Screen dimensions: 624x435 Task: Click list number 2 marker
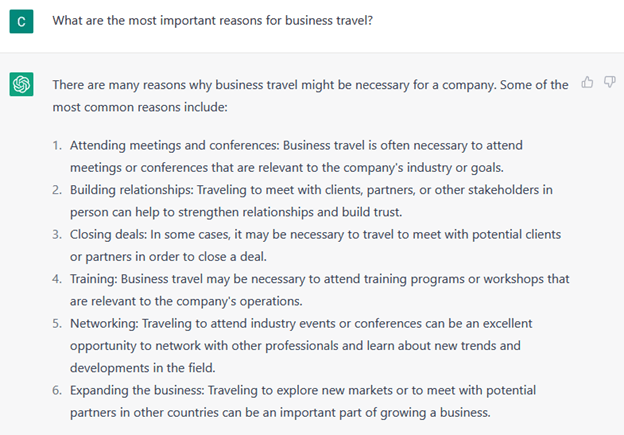coord(57,189)
